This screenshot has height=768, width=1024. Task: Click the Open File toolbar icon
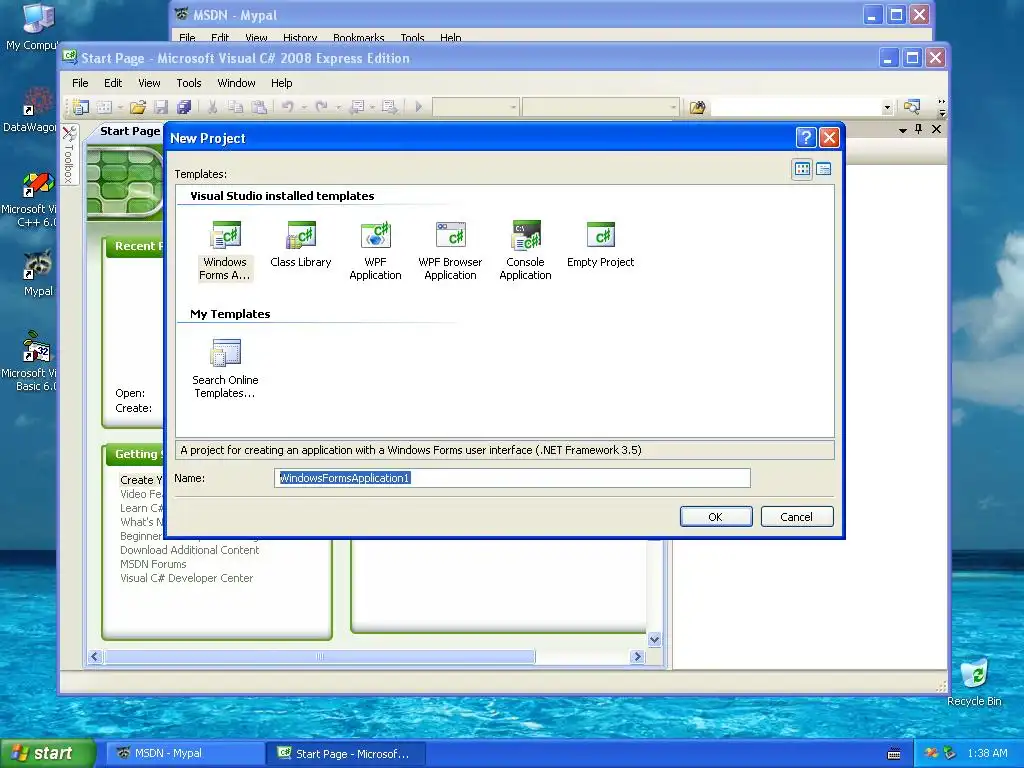click(138, 106)
